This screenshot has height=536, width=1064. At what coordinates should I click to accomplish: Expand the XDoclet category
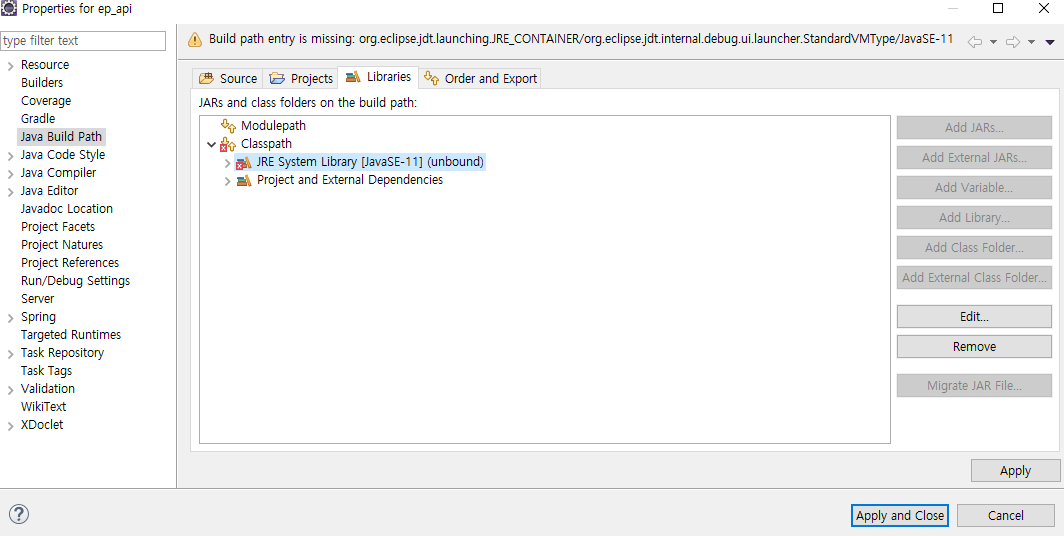tap(10, 426)
